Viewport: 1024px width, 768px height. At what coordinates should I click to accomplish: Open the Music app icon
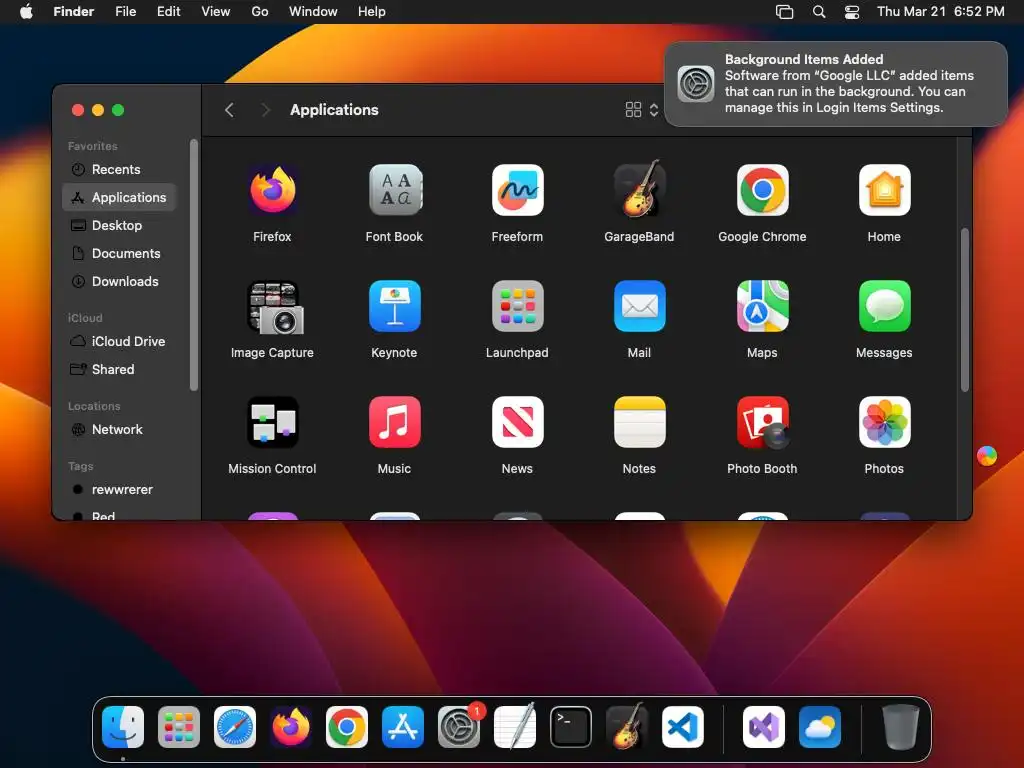(394, 423)
